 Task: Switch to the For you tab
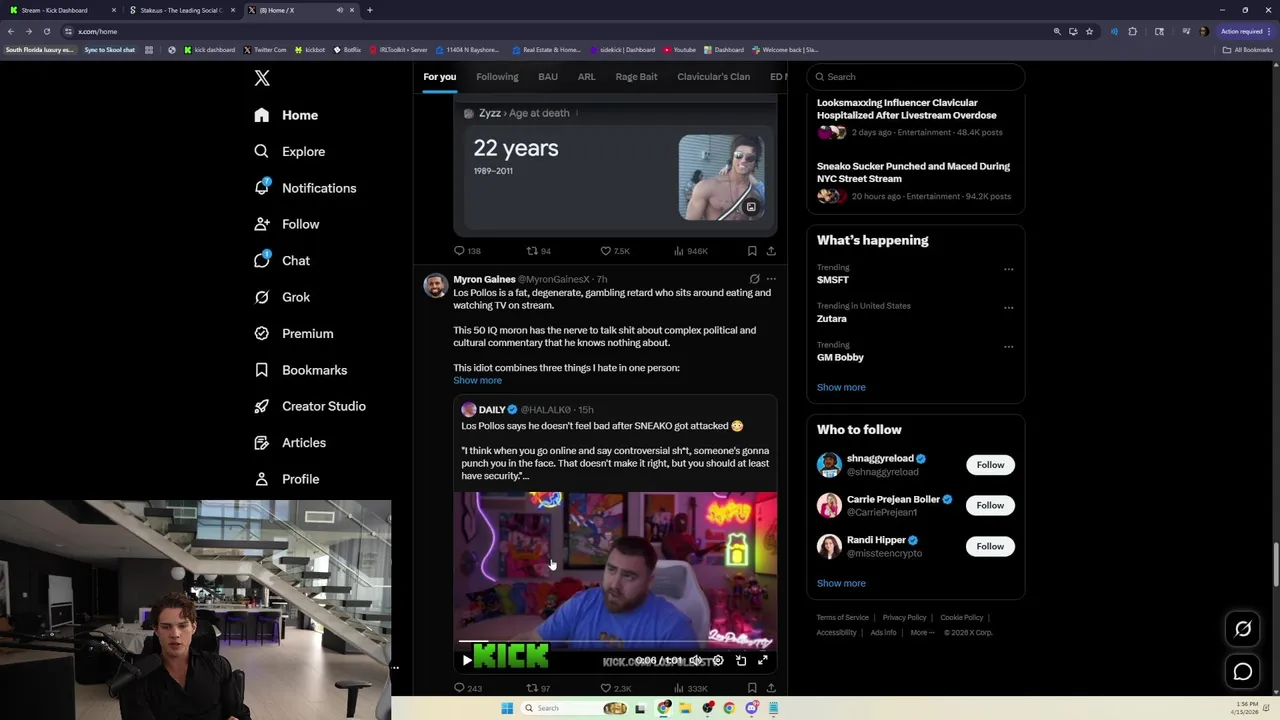[439, 77]
